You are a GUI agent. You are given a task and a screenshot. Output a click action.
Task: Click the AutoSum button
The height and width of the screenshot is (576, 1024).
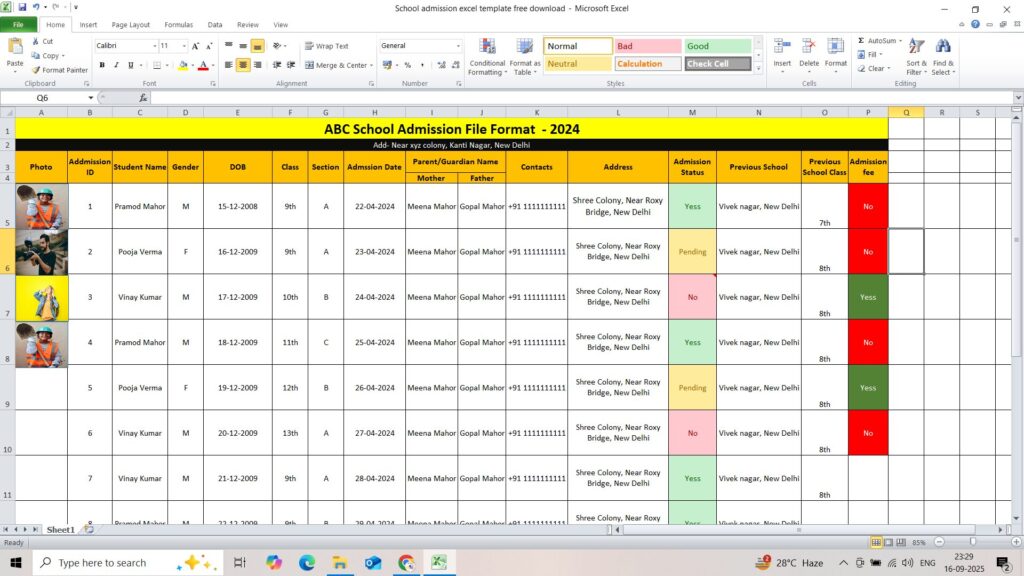(877, 41)
